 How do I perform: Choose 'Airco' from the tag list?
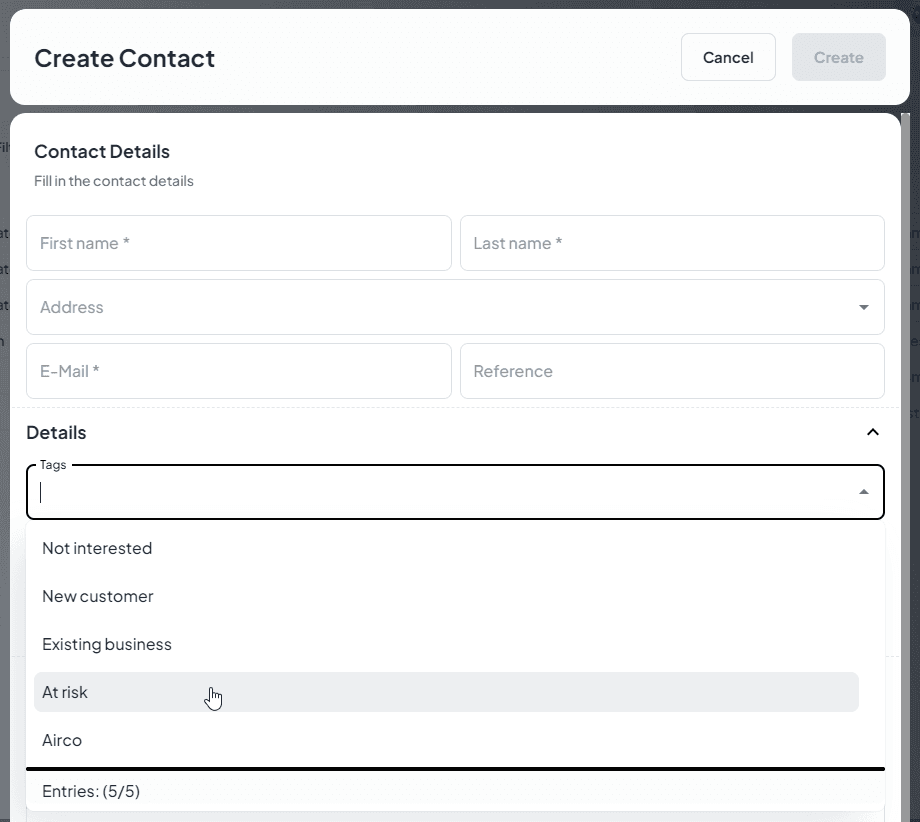(x=62, y=740)
